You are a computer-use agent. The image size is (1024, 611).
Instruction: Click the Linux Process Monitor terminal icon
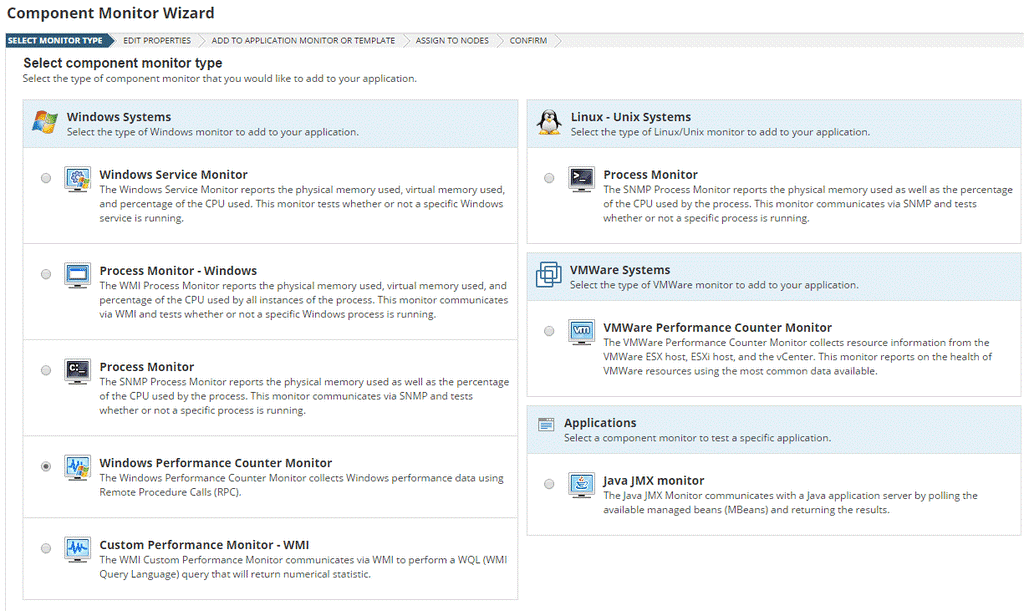[581, 179]
